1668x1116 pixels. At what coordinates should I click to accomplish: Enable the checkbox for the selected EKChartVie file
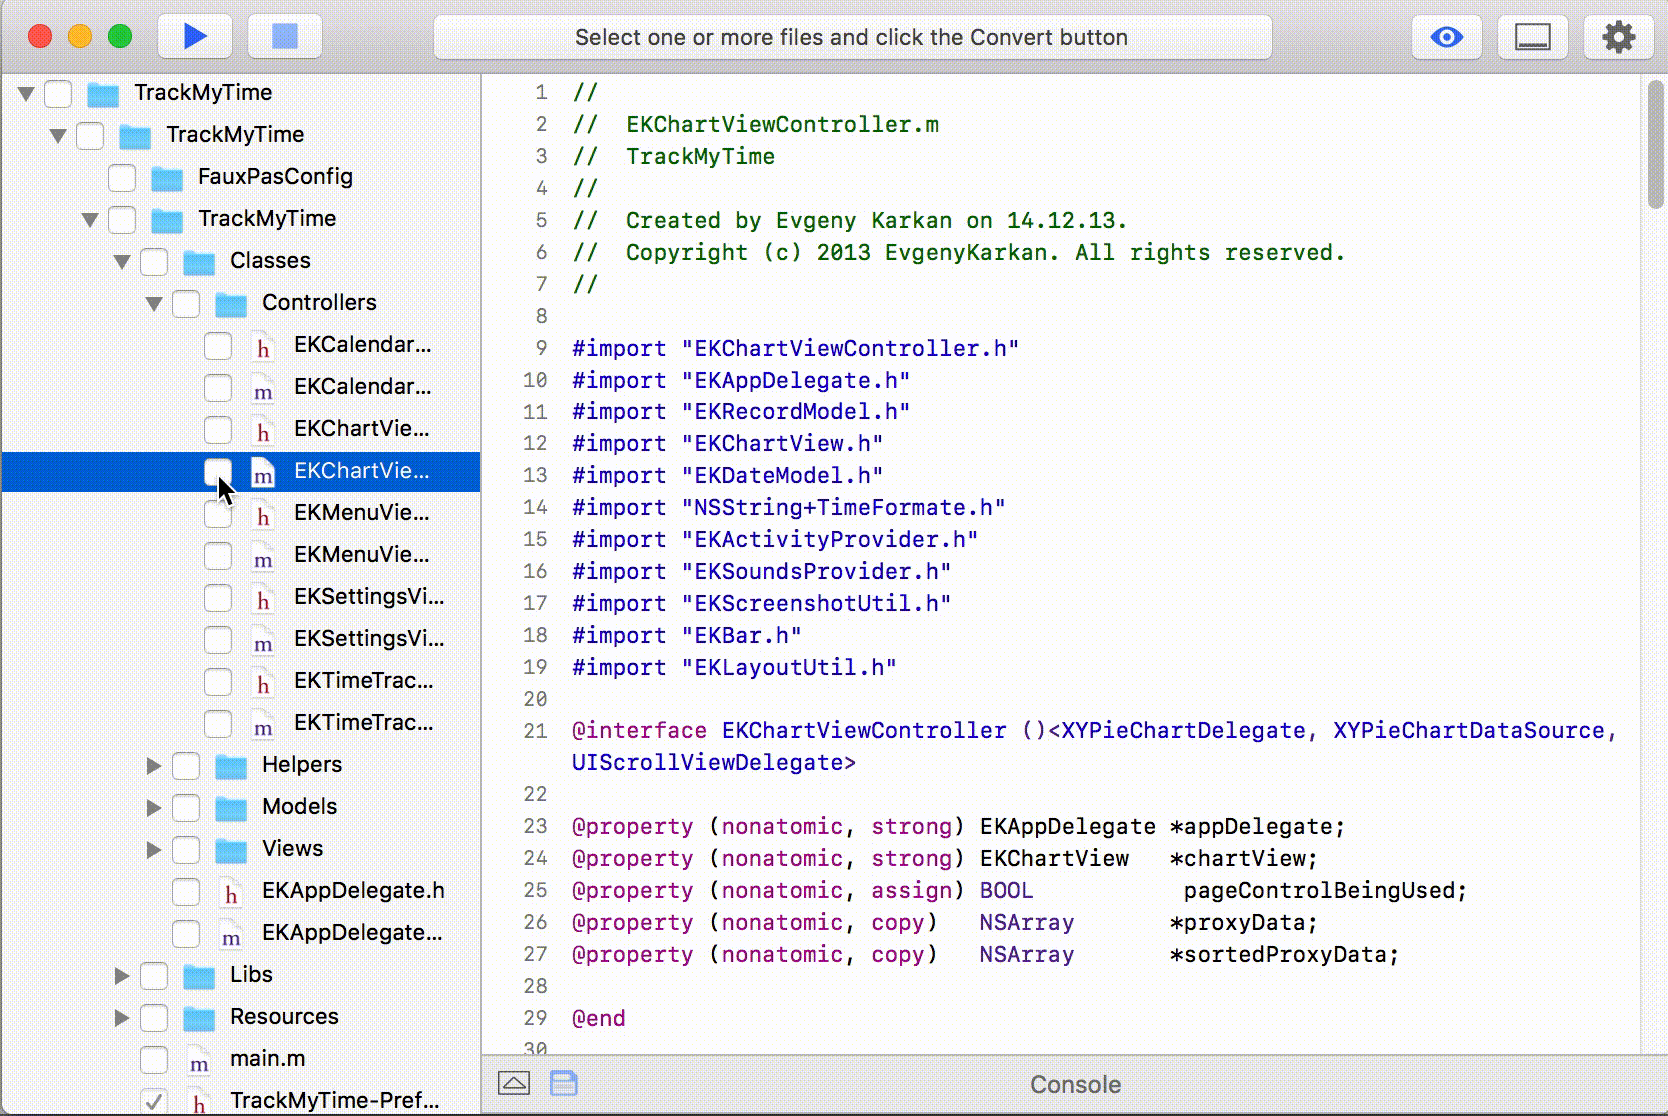tap(217, 470)
